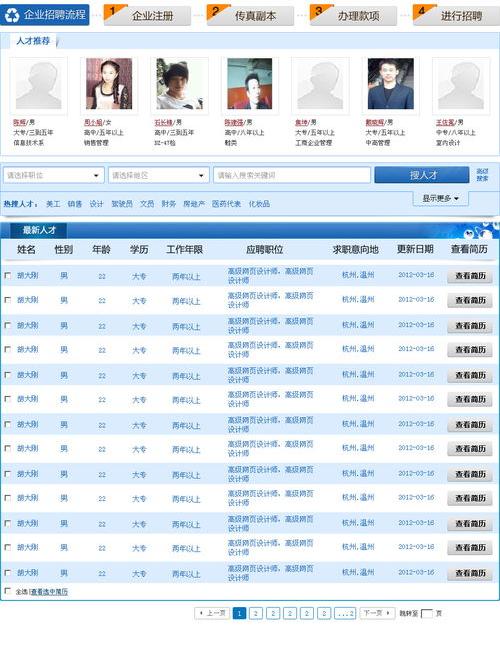This screenshot has width=500, height=648.
Task: Click the recycle icon beside 企业招聘流程
Action: (x=12, y=15)
